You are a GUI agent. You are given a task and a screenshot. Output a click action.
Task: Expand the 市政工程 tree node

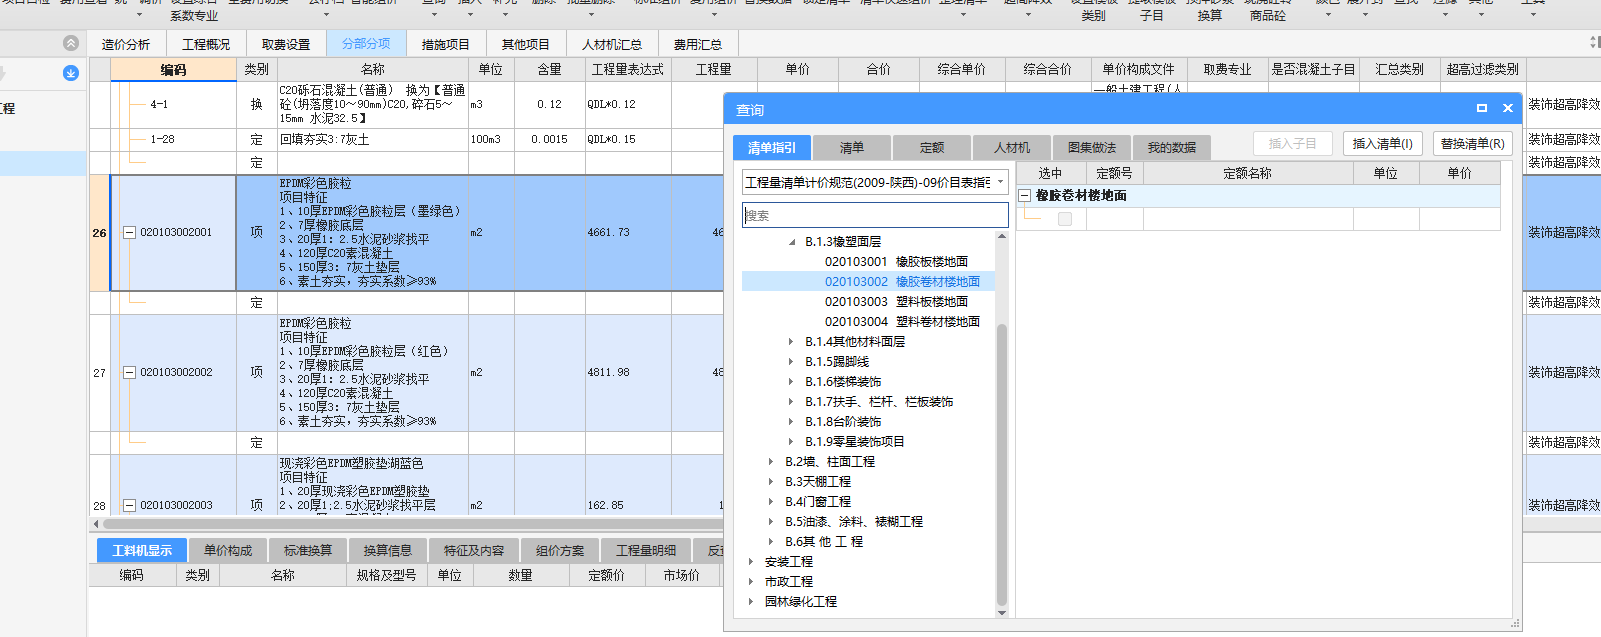(751, 582)
